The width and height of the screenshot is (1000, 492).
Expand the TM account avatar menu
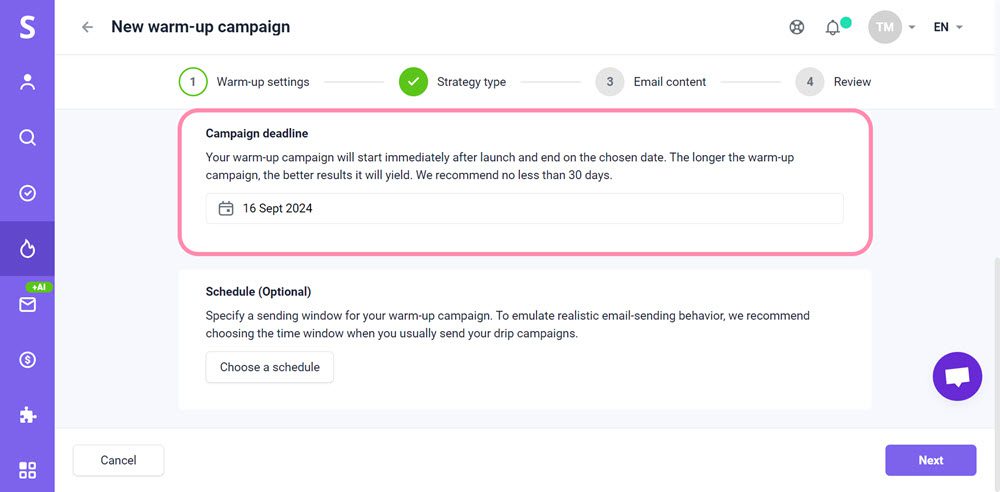coord(892,27)
